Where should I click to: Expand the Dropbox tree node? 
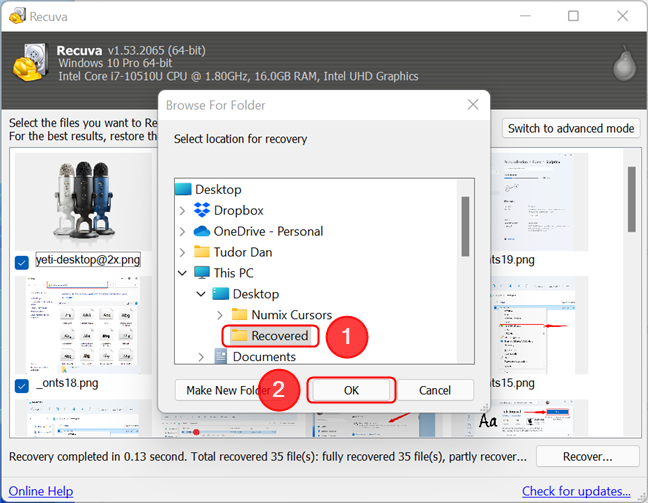coord(182,210)
